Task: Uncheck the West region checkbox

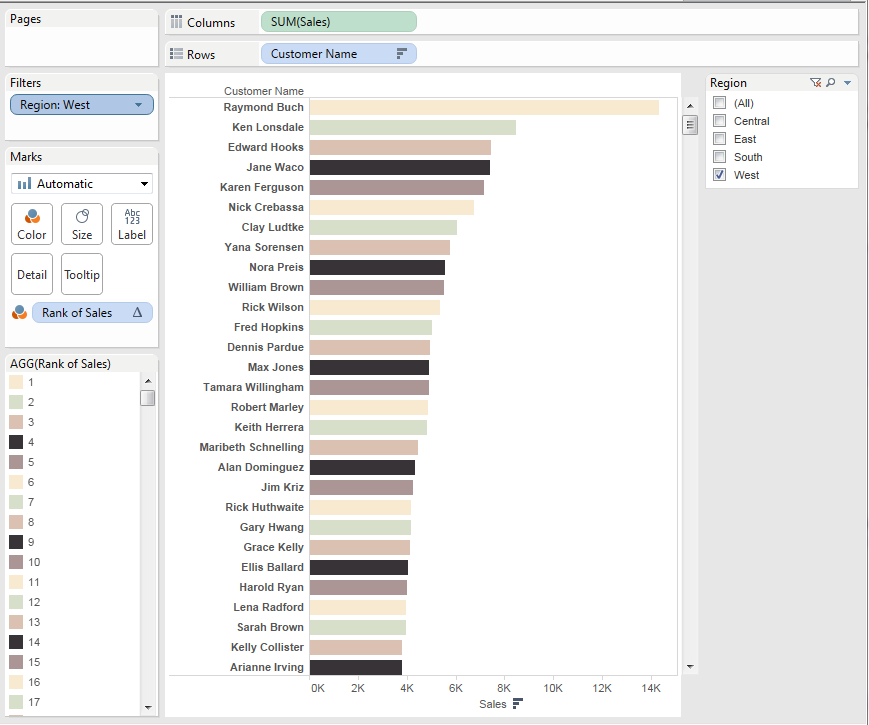Action: tap(719, 175)
